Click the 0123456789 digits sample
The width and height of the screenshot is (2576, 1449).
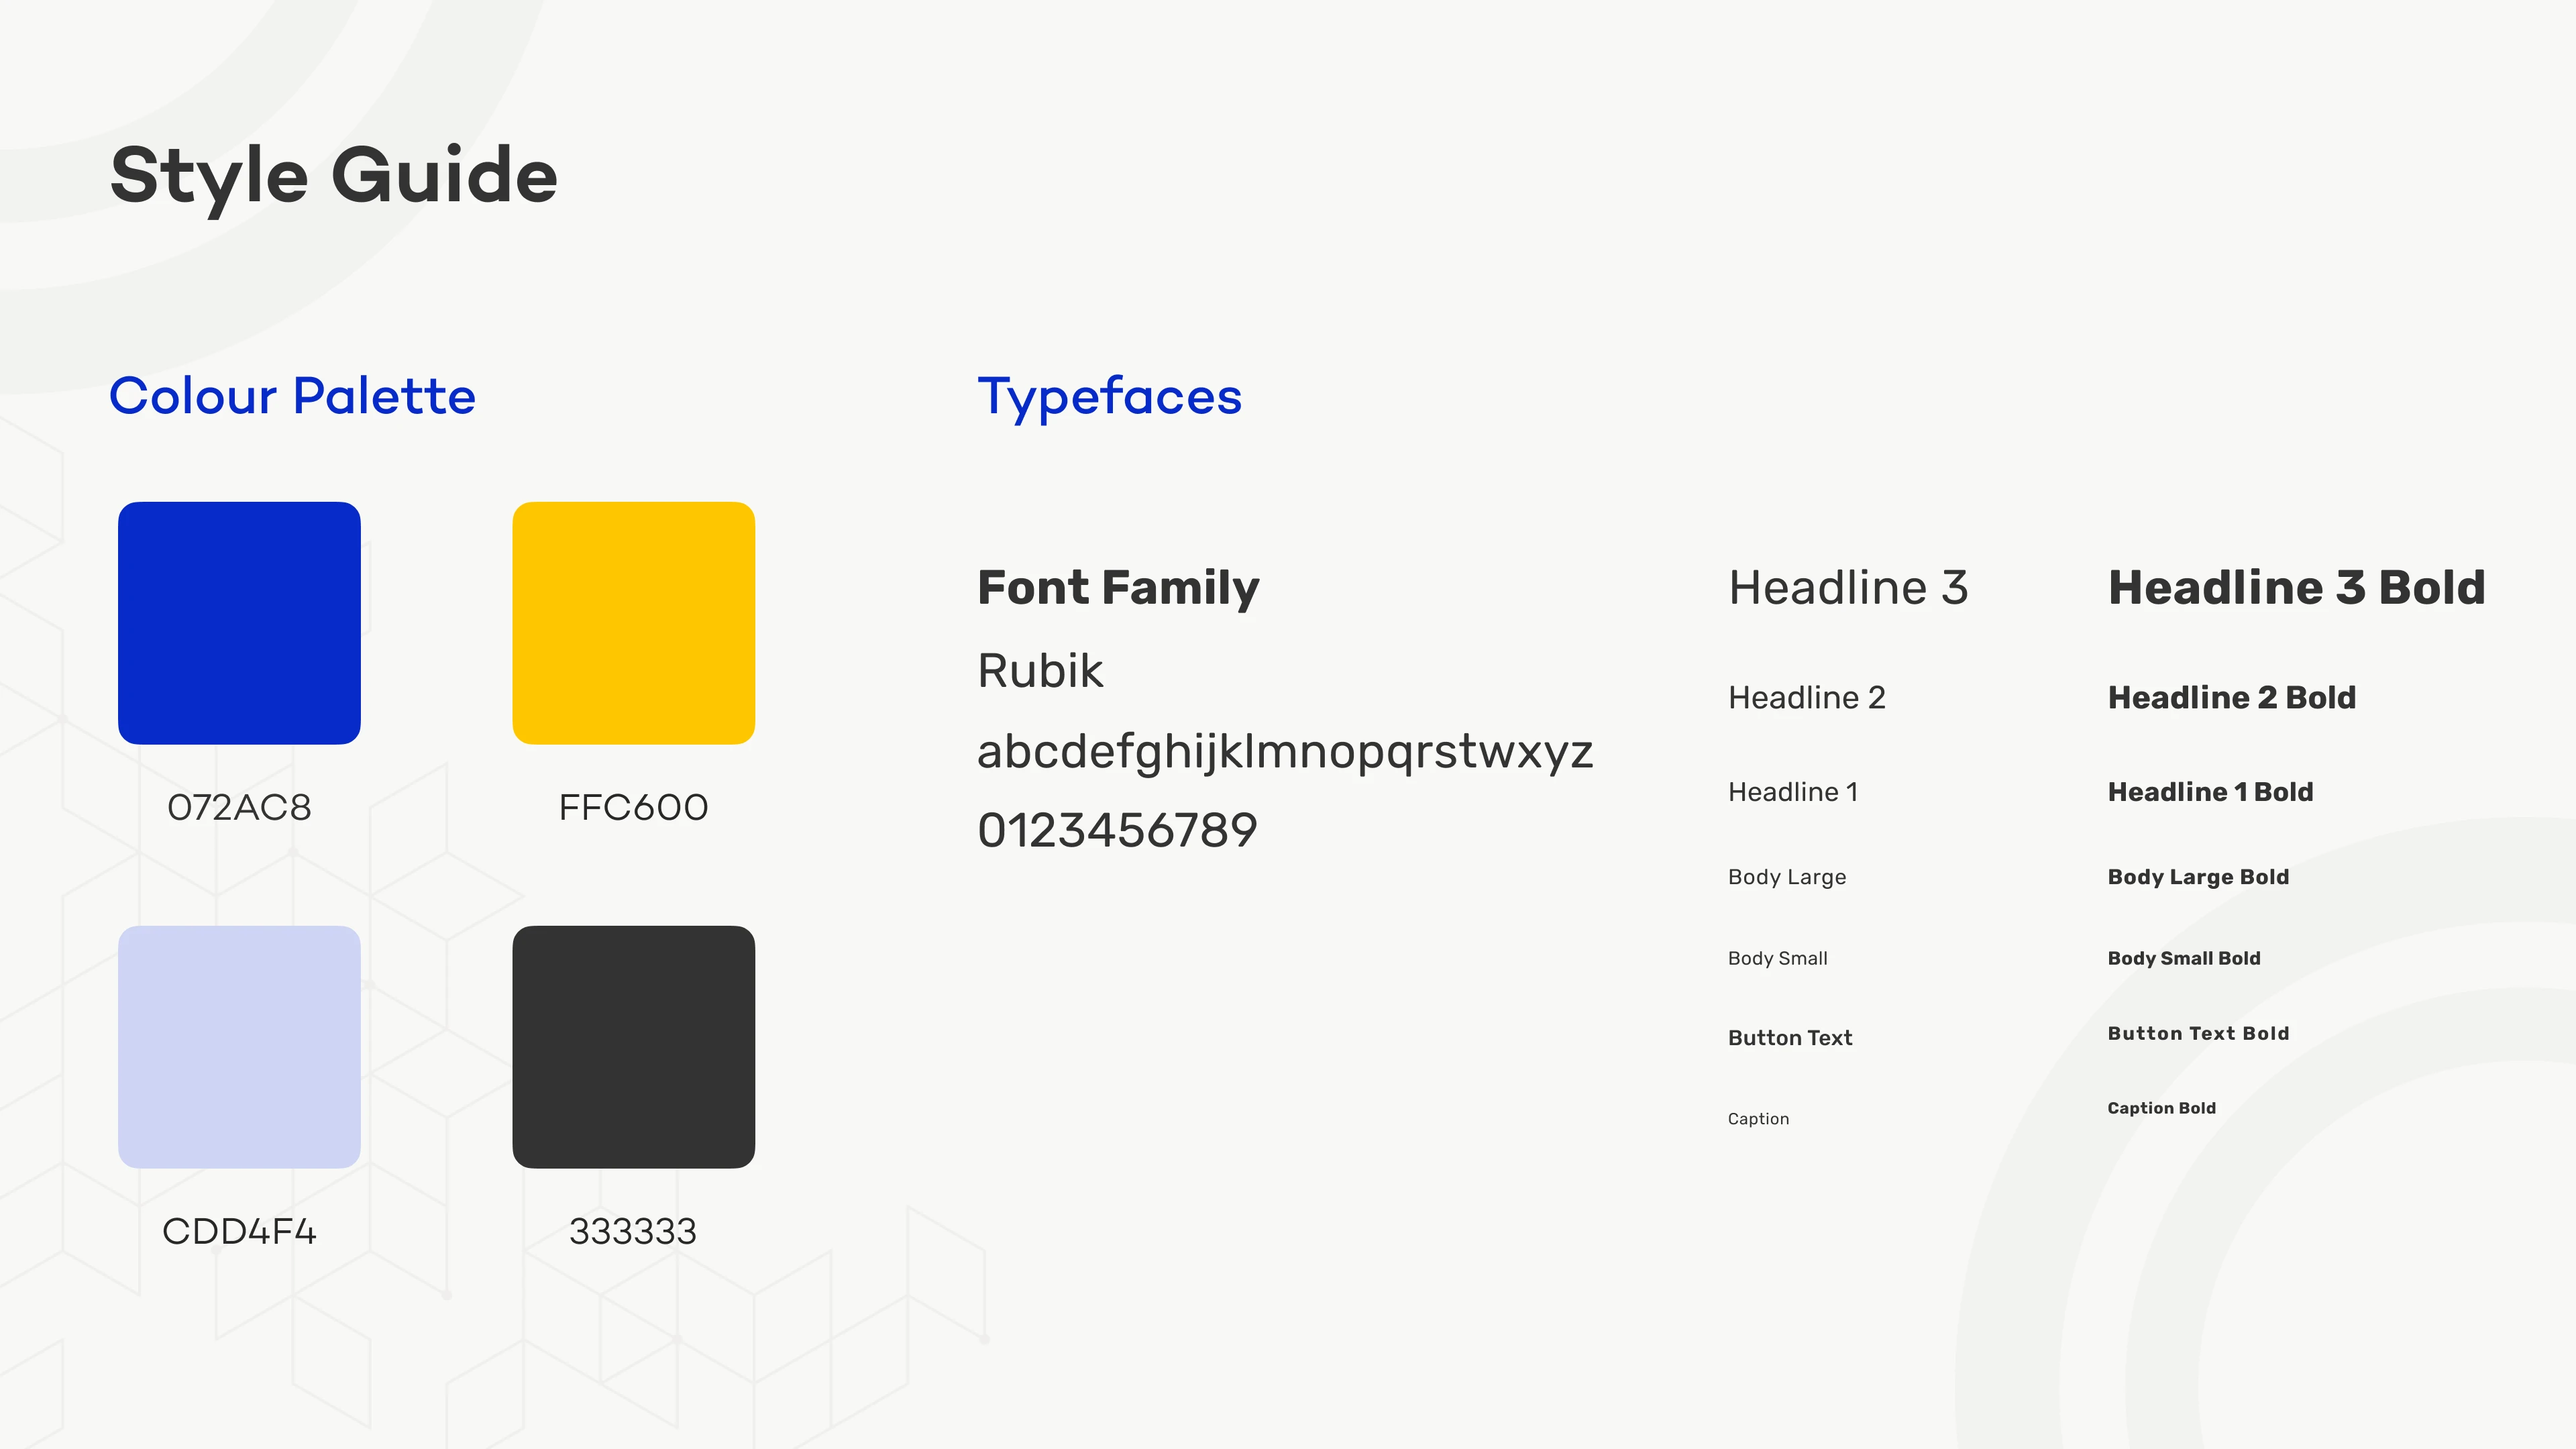pos(1117,830)
